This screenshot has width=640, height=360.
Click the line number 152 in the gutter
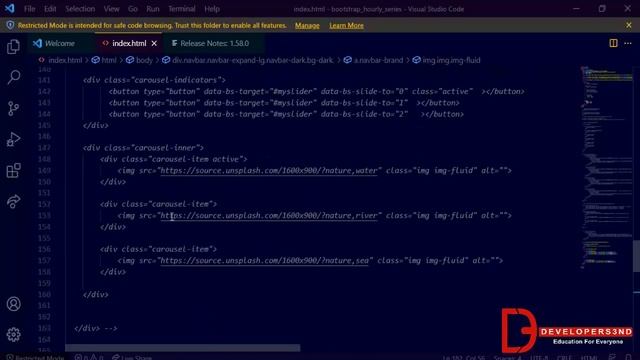[x=44, y=204]
